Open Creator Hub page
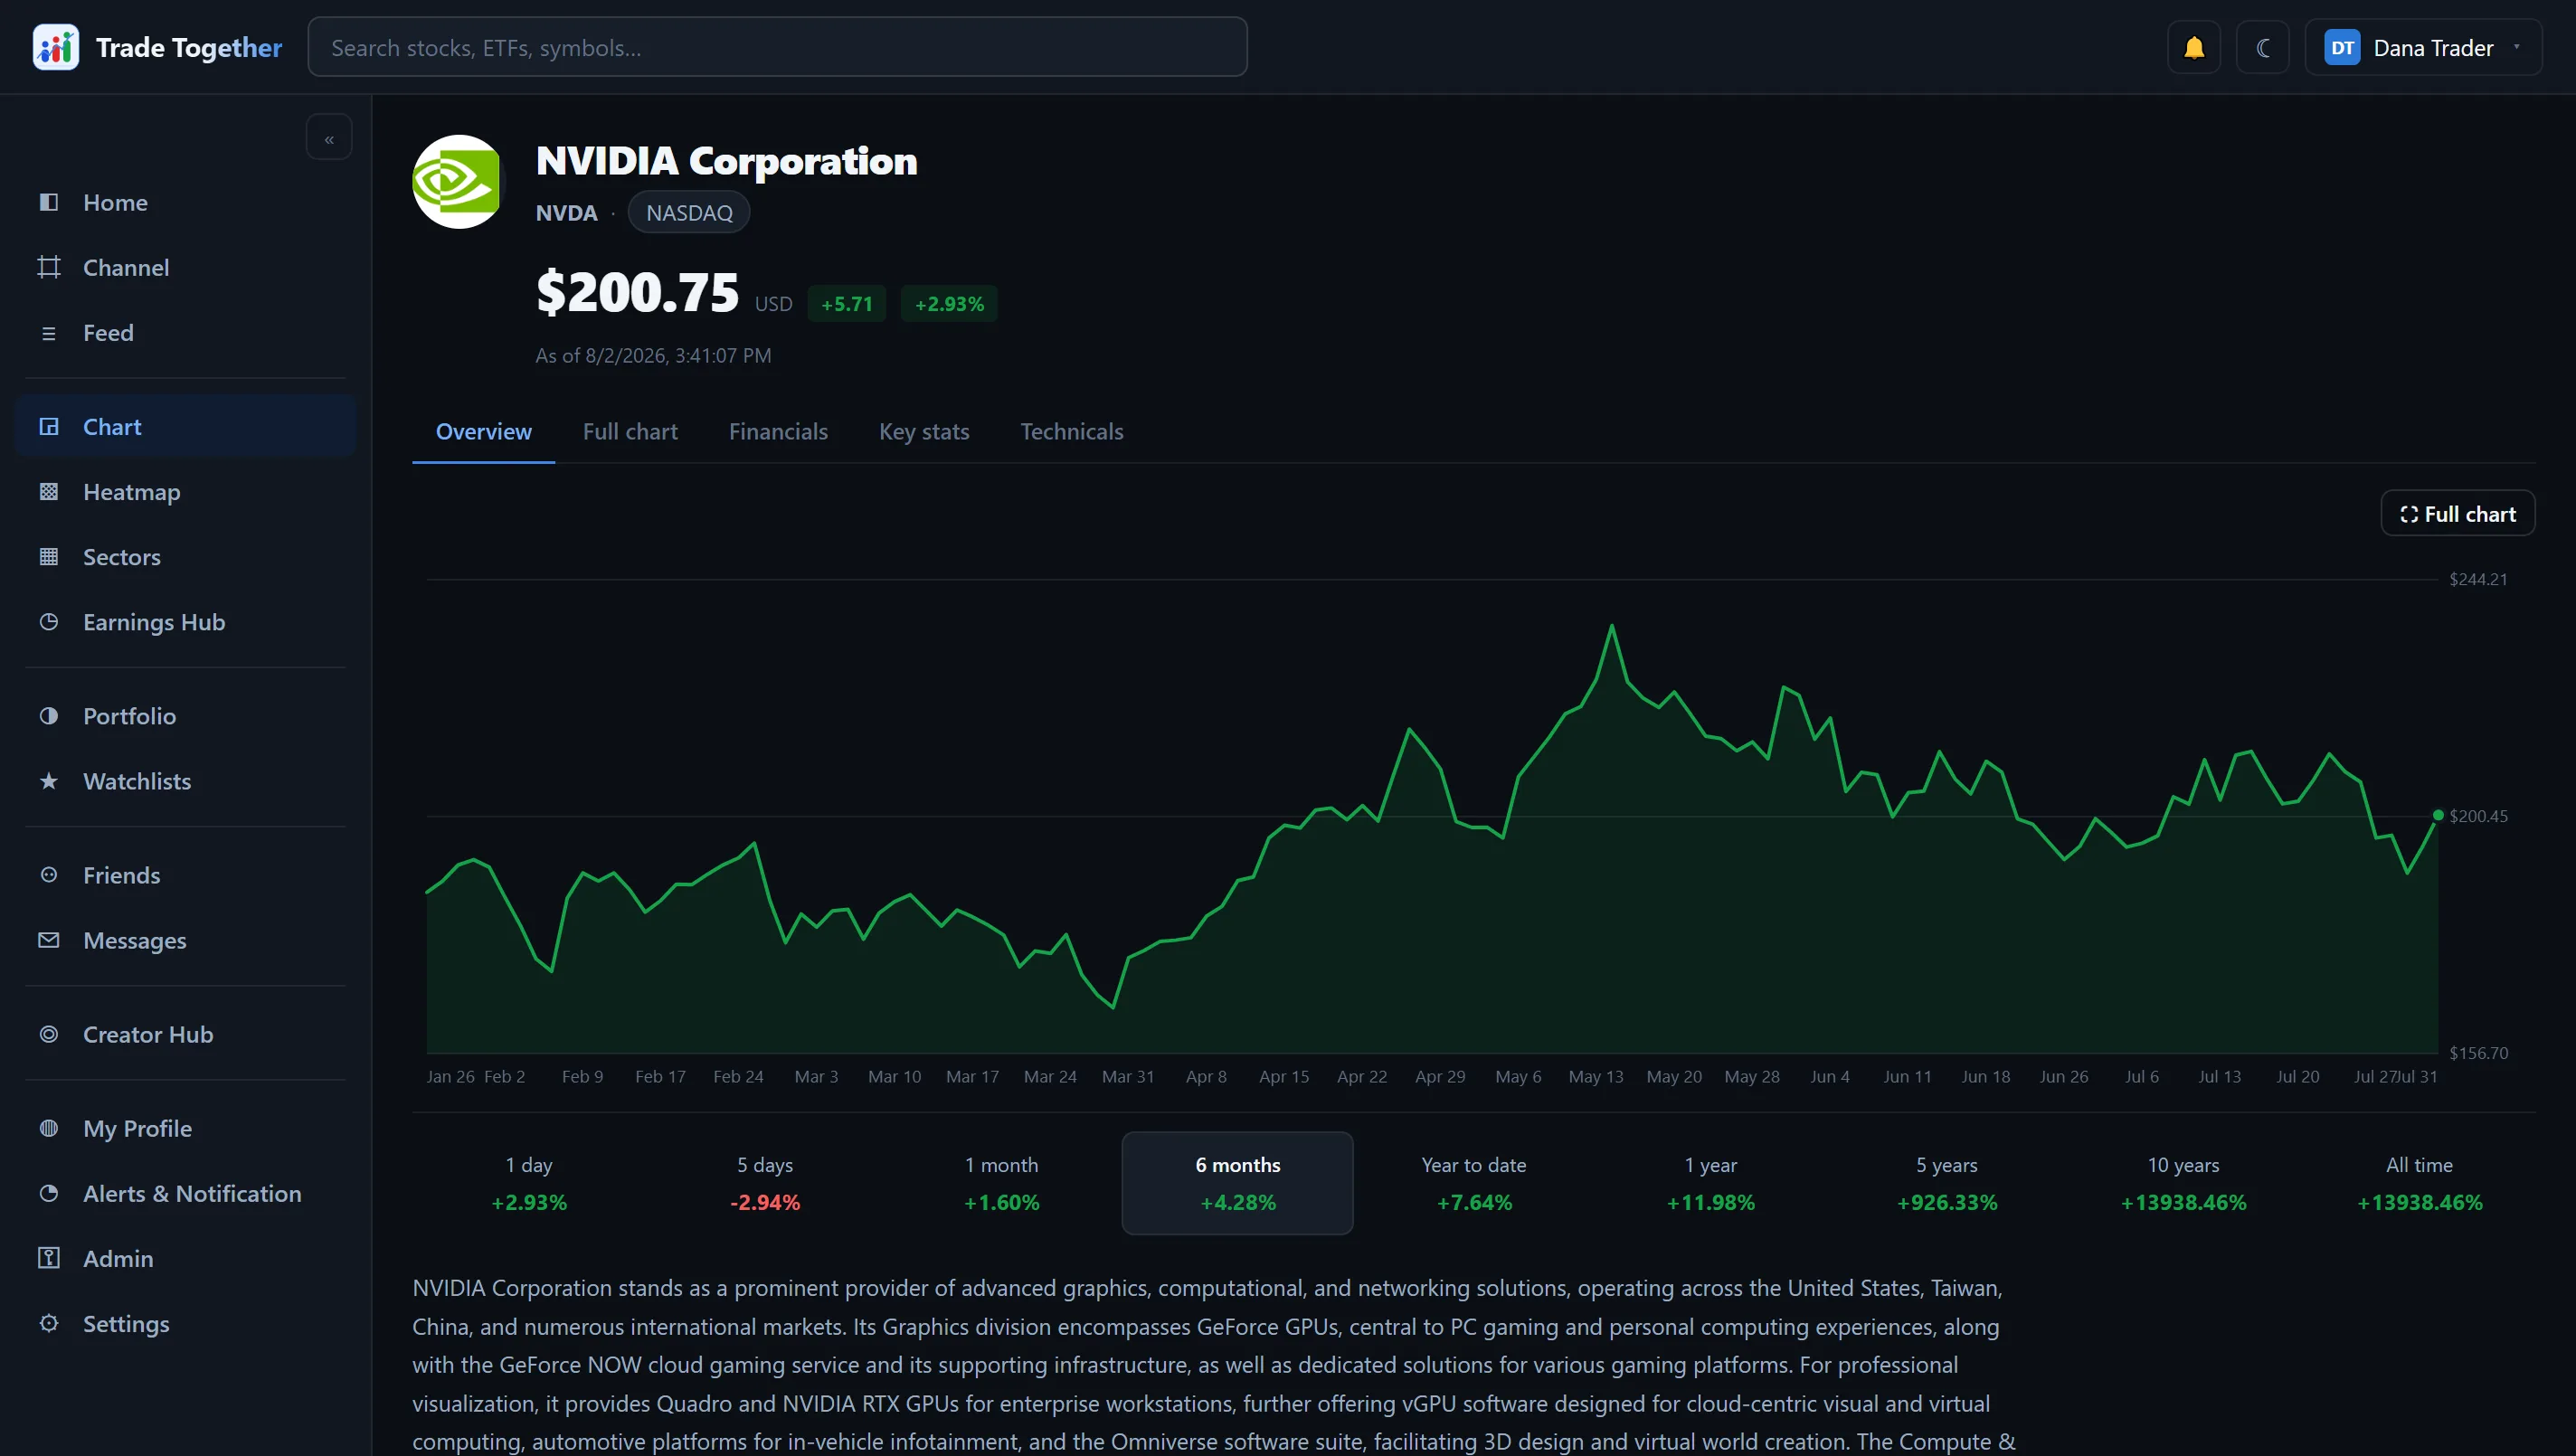 click(185, 1034)
